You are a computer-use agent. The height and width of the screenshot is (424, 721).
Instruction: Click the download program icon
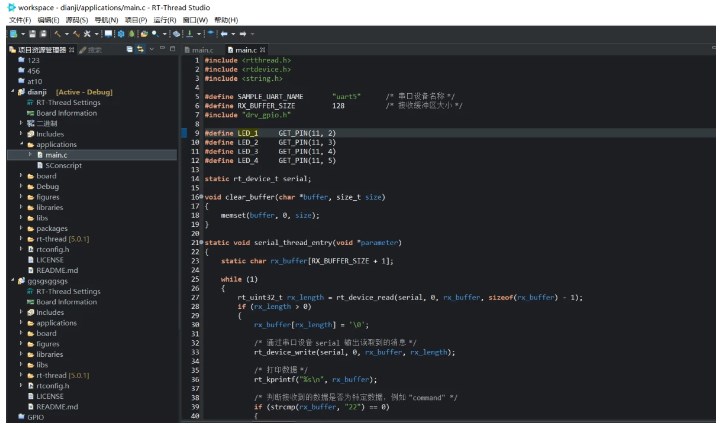(189, 34)
